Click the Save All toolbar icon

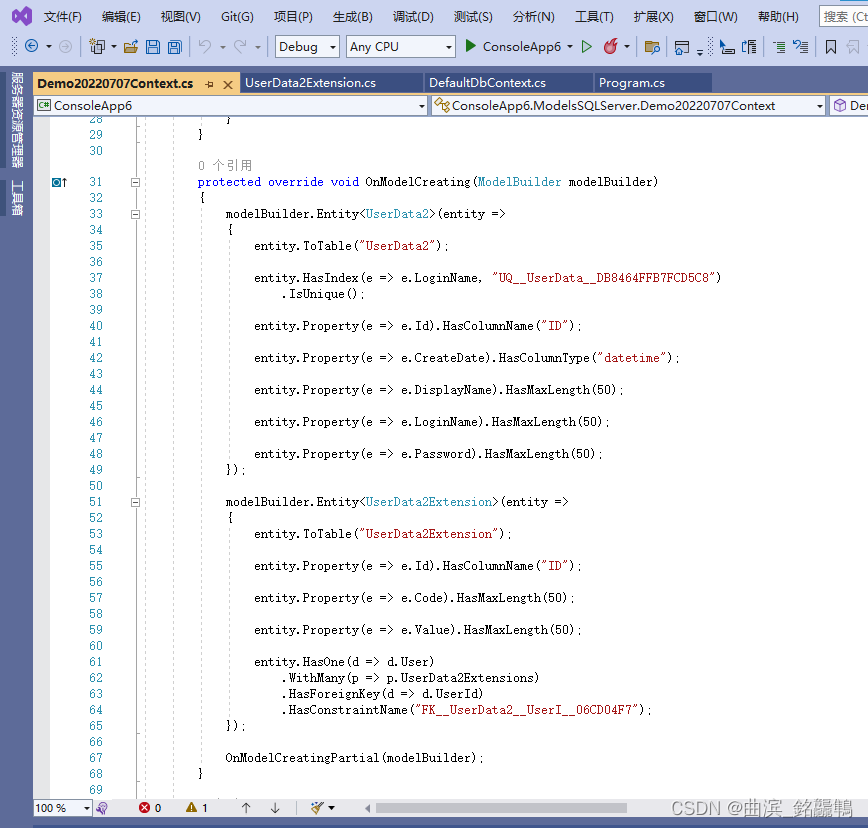tap(174, 46)
